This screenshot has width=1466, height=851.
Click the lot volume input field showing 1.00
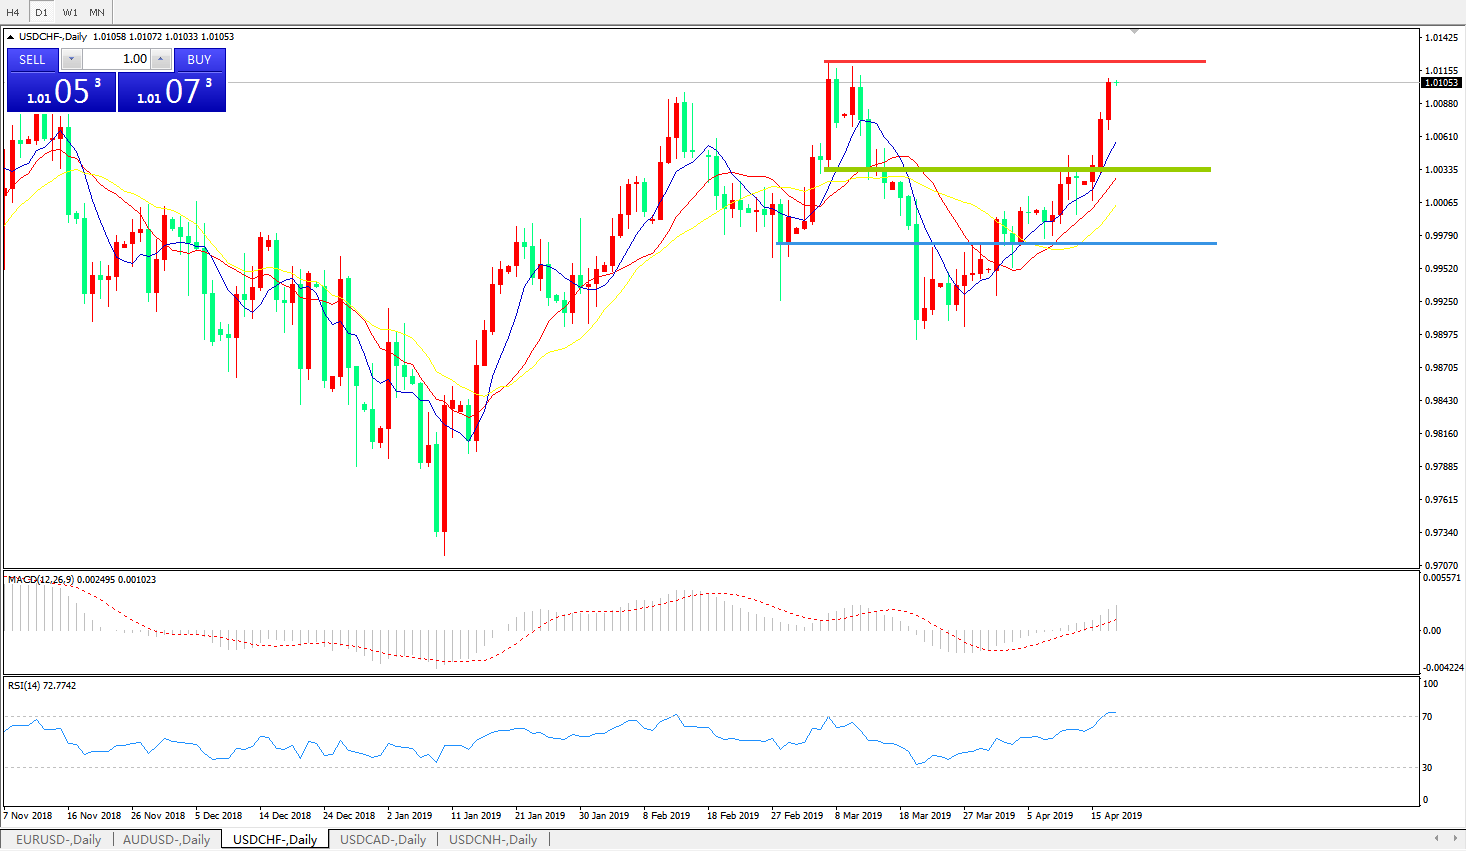(116, 59)
